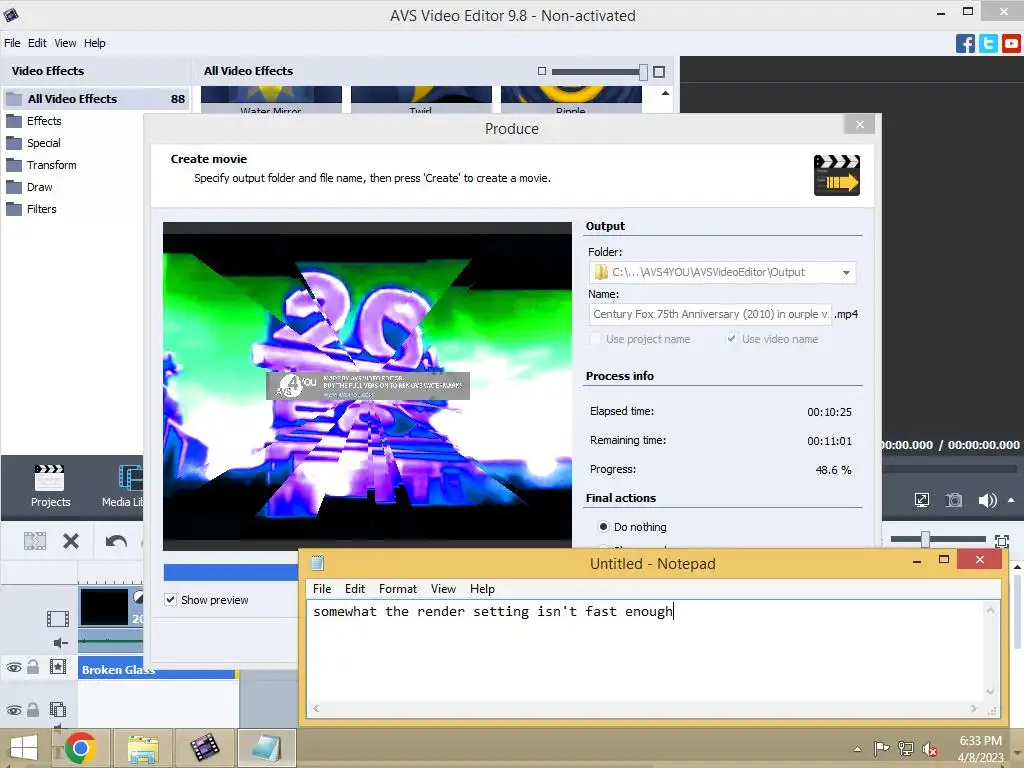Switch preview to full screen monitor icon
The width and height of the screenshot is (1024, 768).
pos(921,500)
